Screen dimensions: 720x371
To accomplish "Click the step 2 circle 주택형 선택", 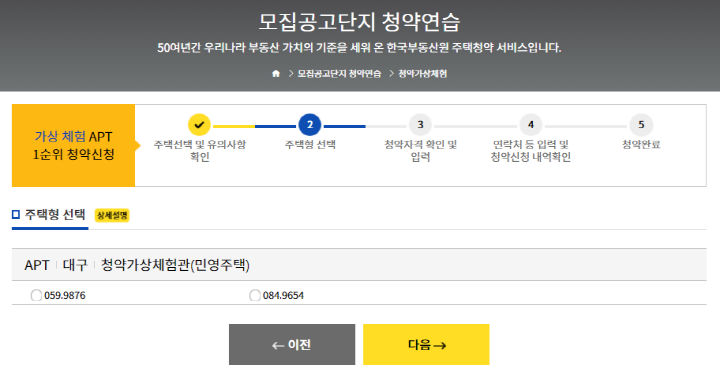I will [x=310, y=124].
